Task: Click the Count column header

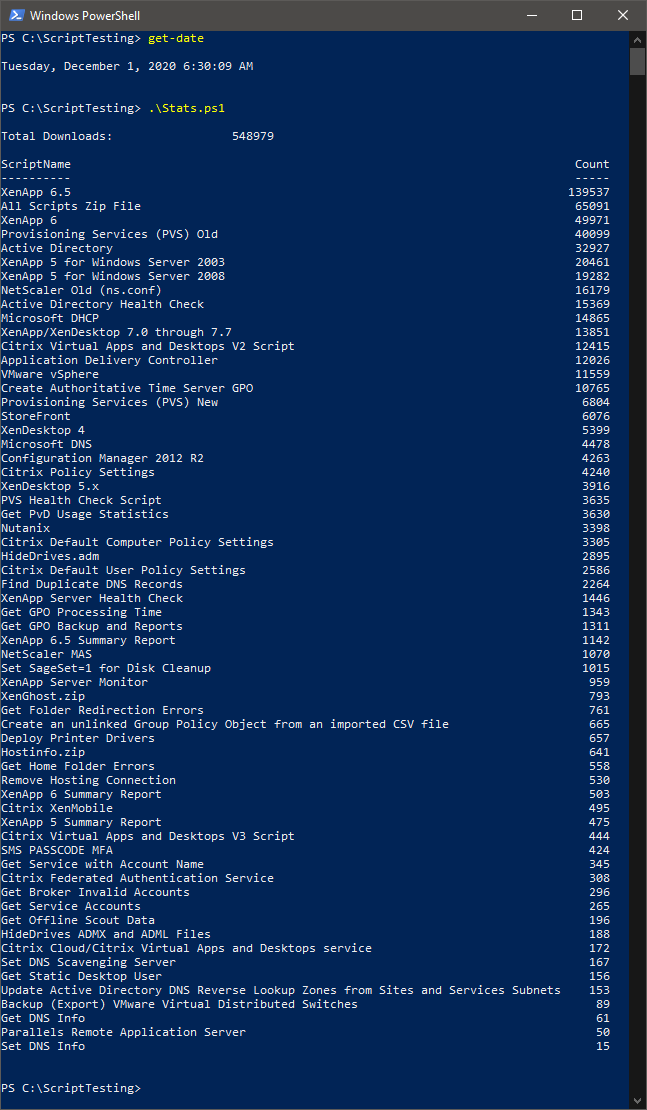Action: coord(592,164)
